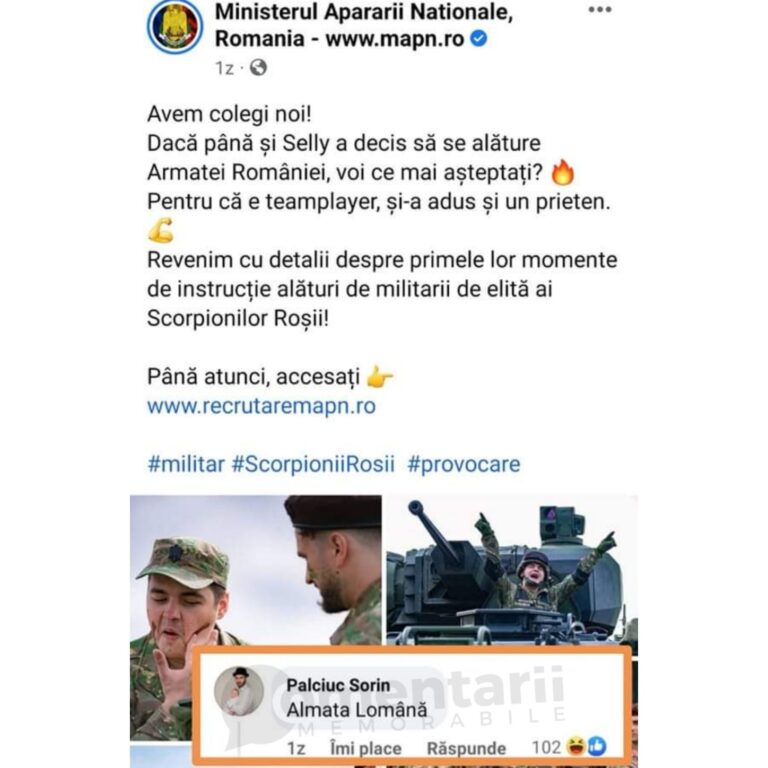Open the www.recrutaremapn.ro link

click(x=262, y=406)
